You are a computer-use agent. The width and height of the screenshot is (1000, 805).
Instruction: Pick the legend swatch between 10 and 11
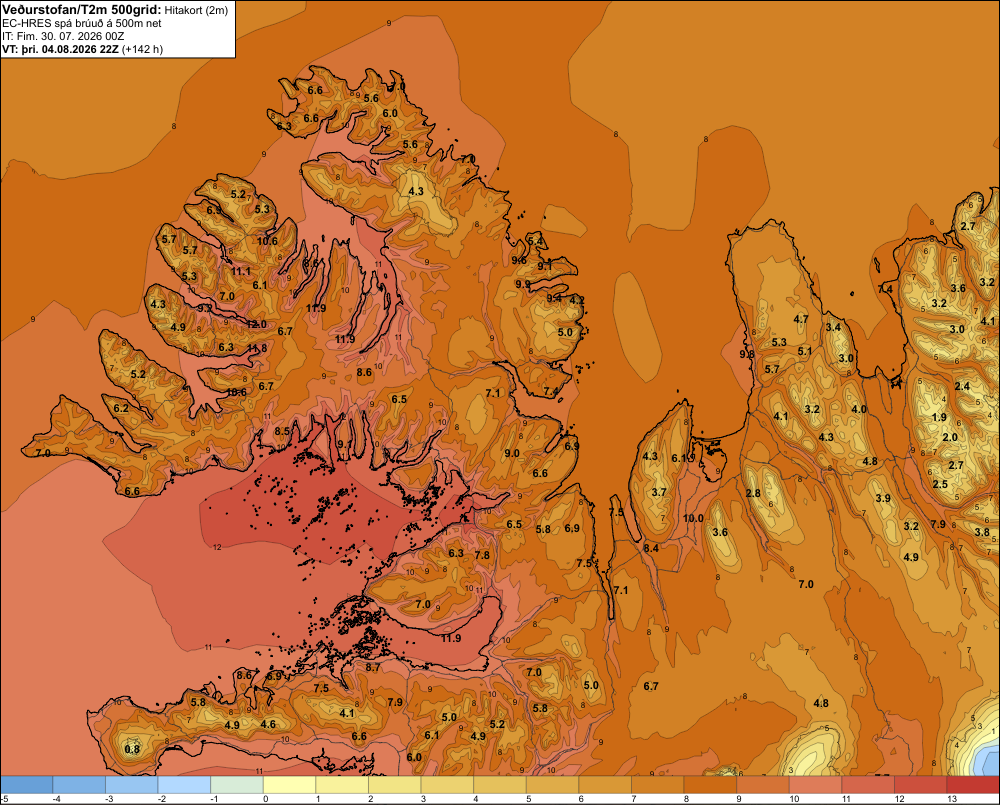[816, 785]
